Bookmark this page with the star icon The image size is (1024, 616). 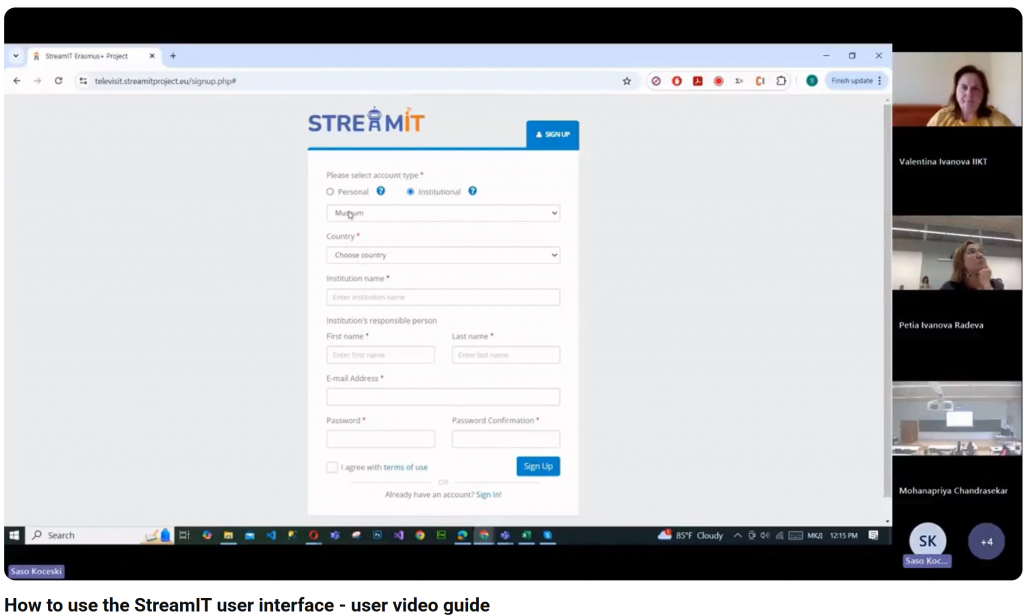[x=627, y=81]
